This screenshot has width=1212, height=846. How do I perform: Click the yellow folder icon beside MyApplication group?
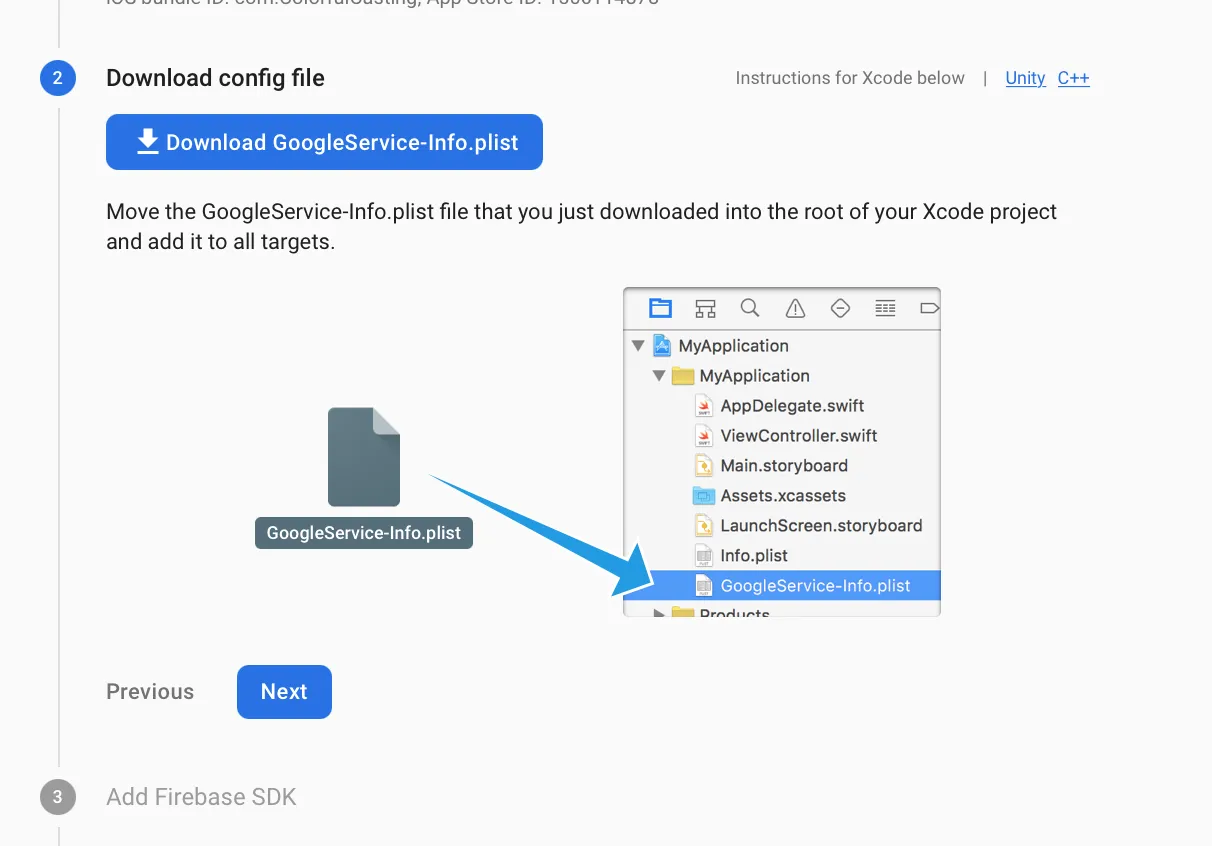click(683, 376)
